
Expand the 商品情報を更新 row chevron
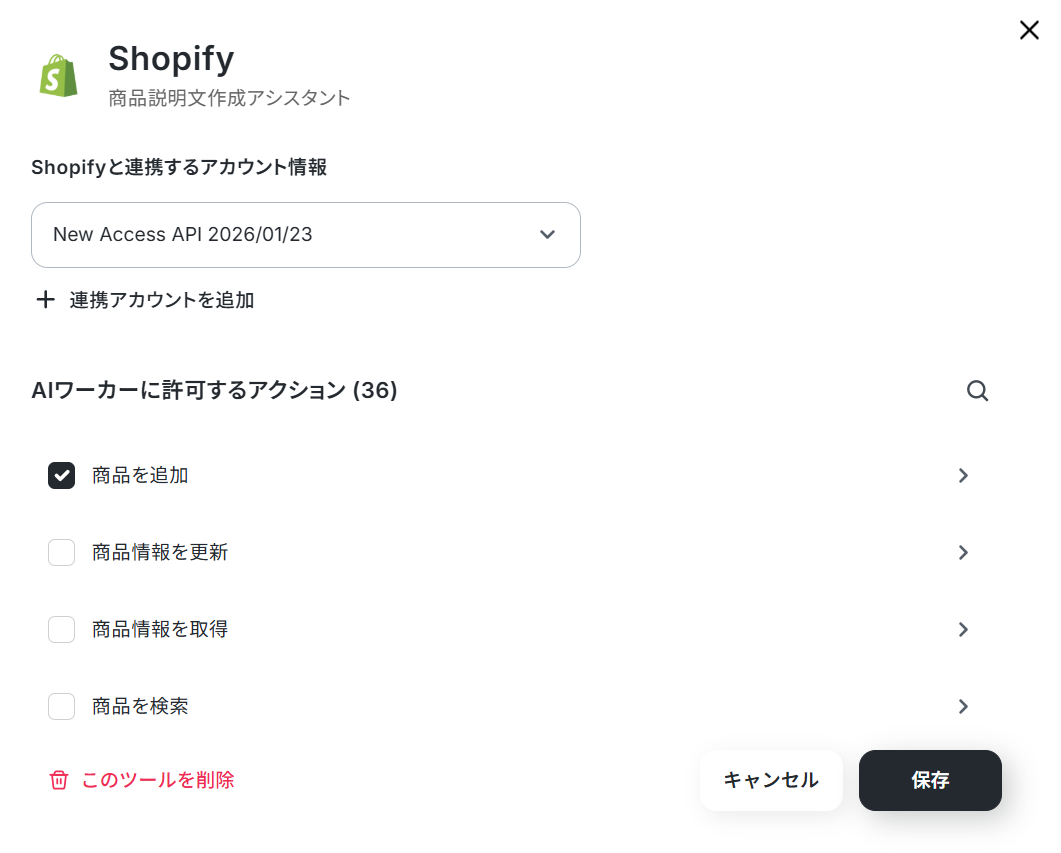tap(963, 553)
